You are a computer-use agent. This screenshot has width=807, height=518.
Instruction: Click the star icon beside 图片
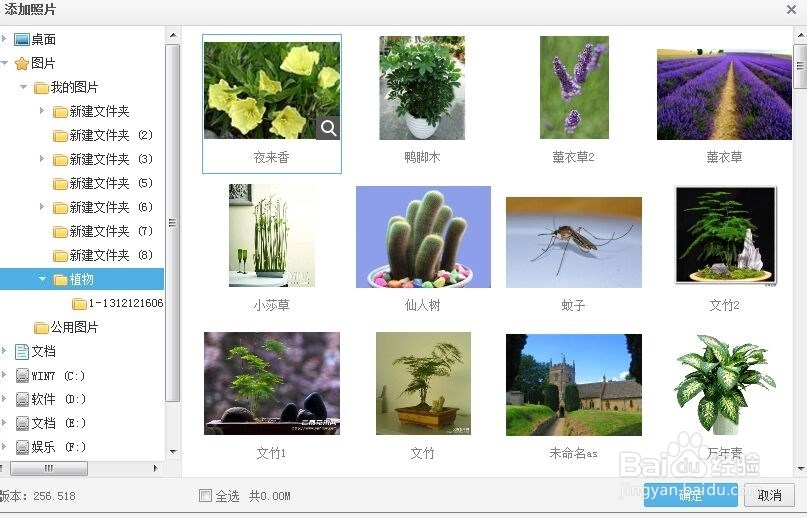pyautogui.click(x=22, y=63)
